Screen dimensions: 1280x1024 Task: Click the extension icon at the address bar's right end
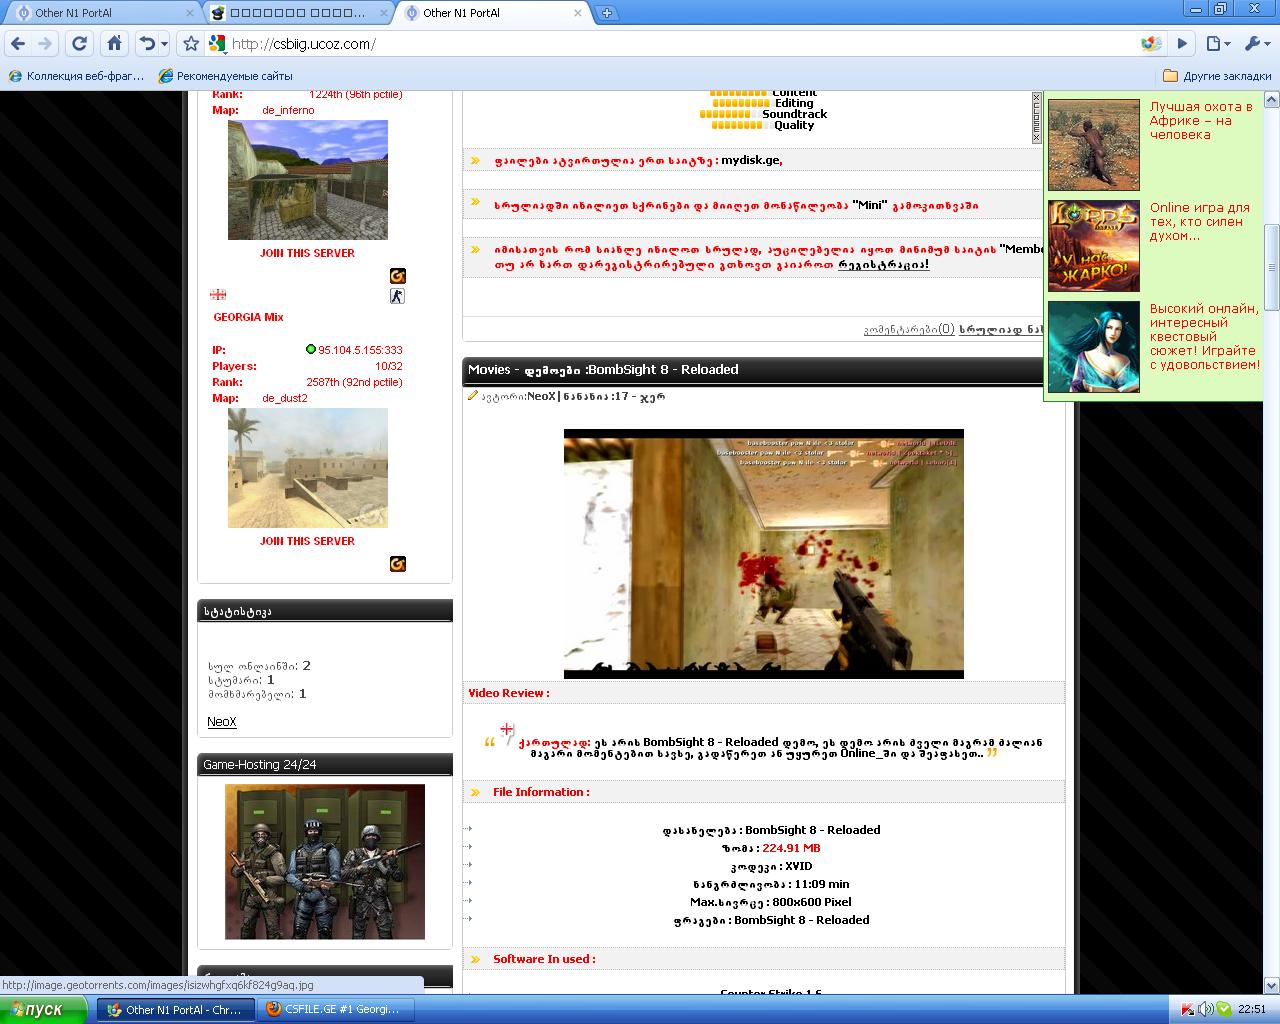(1151, 44)
